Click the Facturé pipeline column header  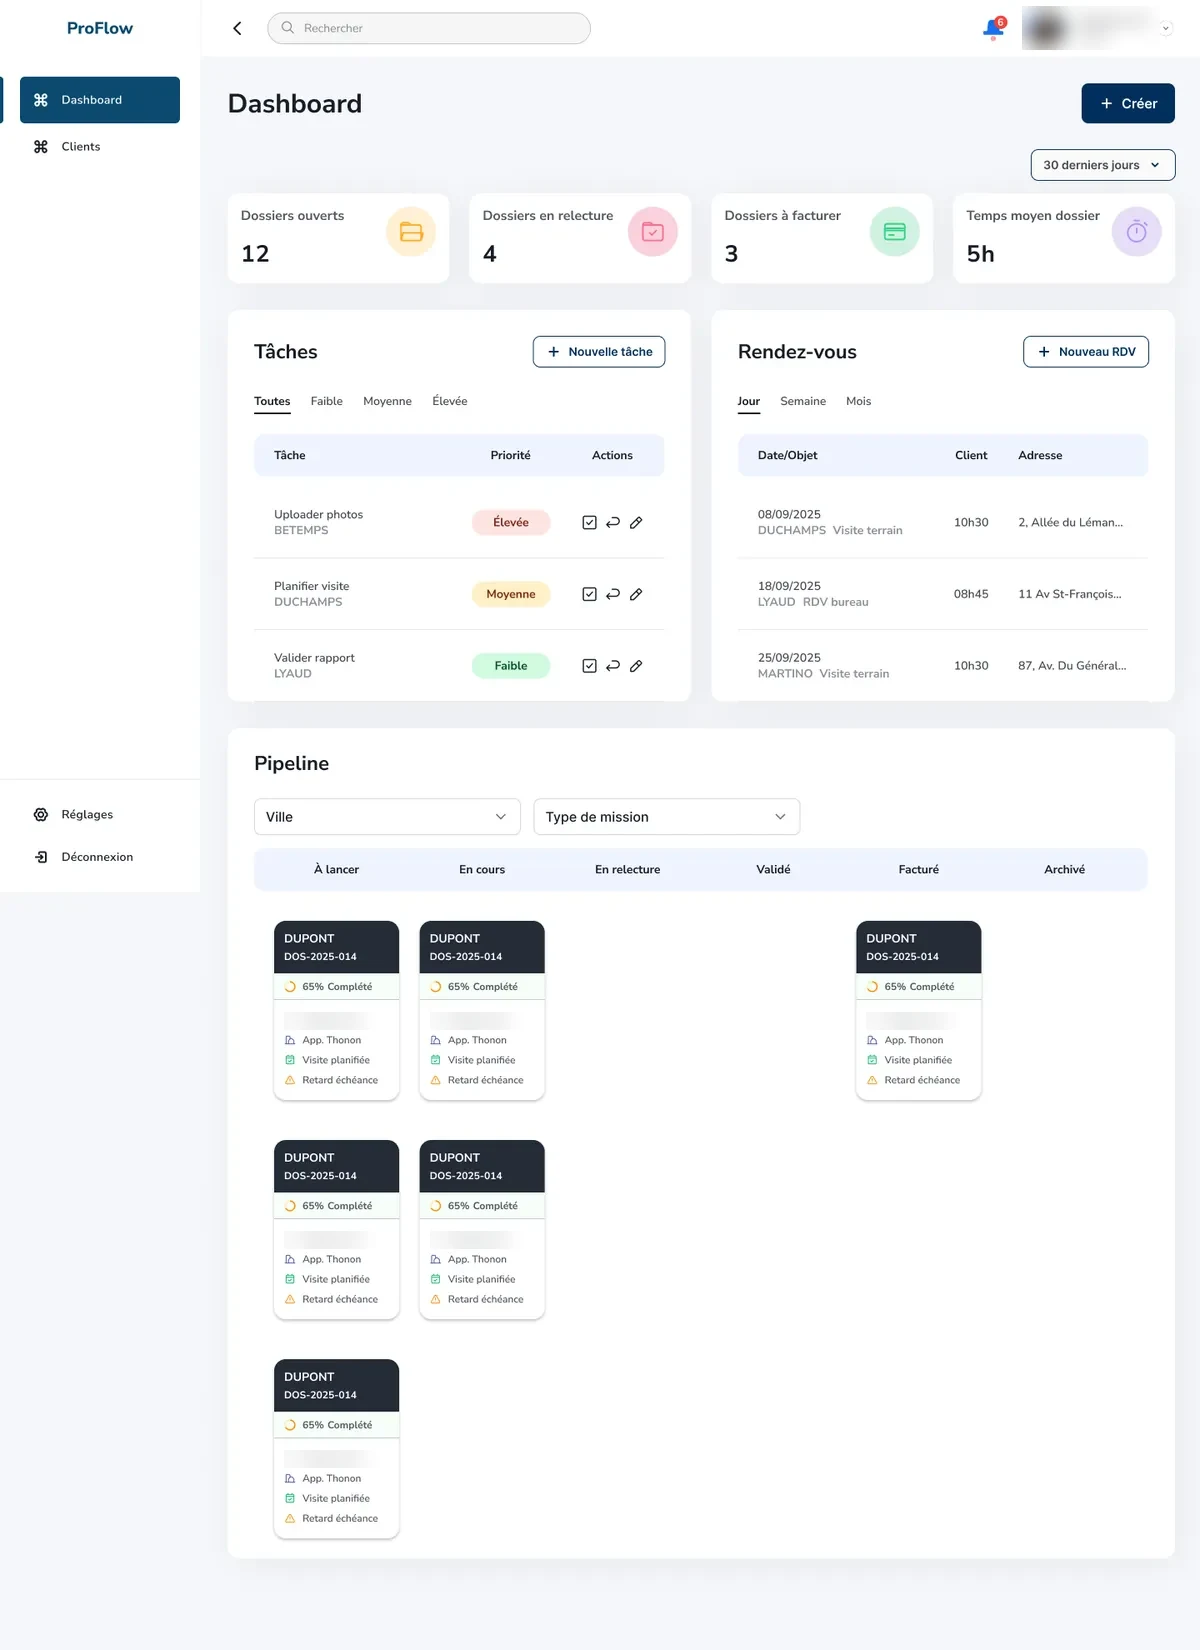point(918,869)
